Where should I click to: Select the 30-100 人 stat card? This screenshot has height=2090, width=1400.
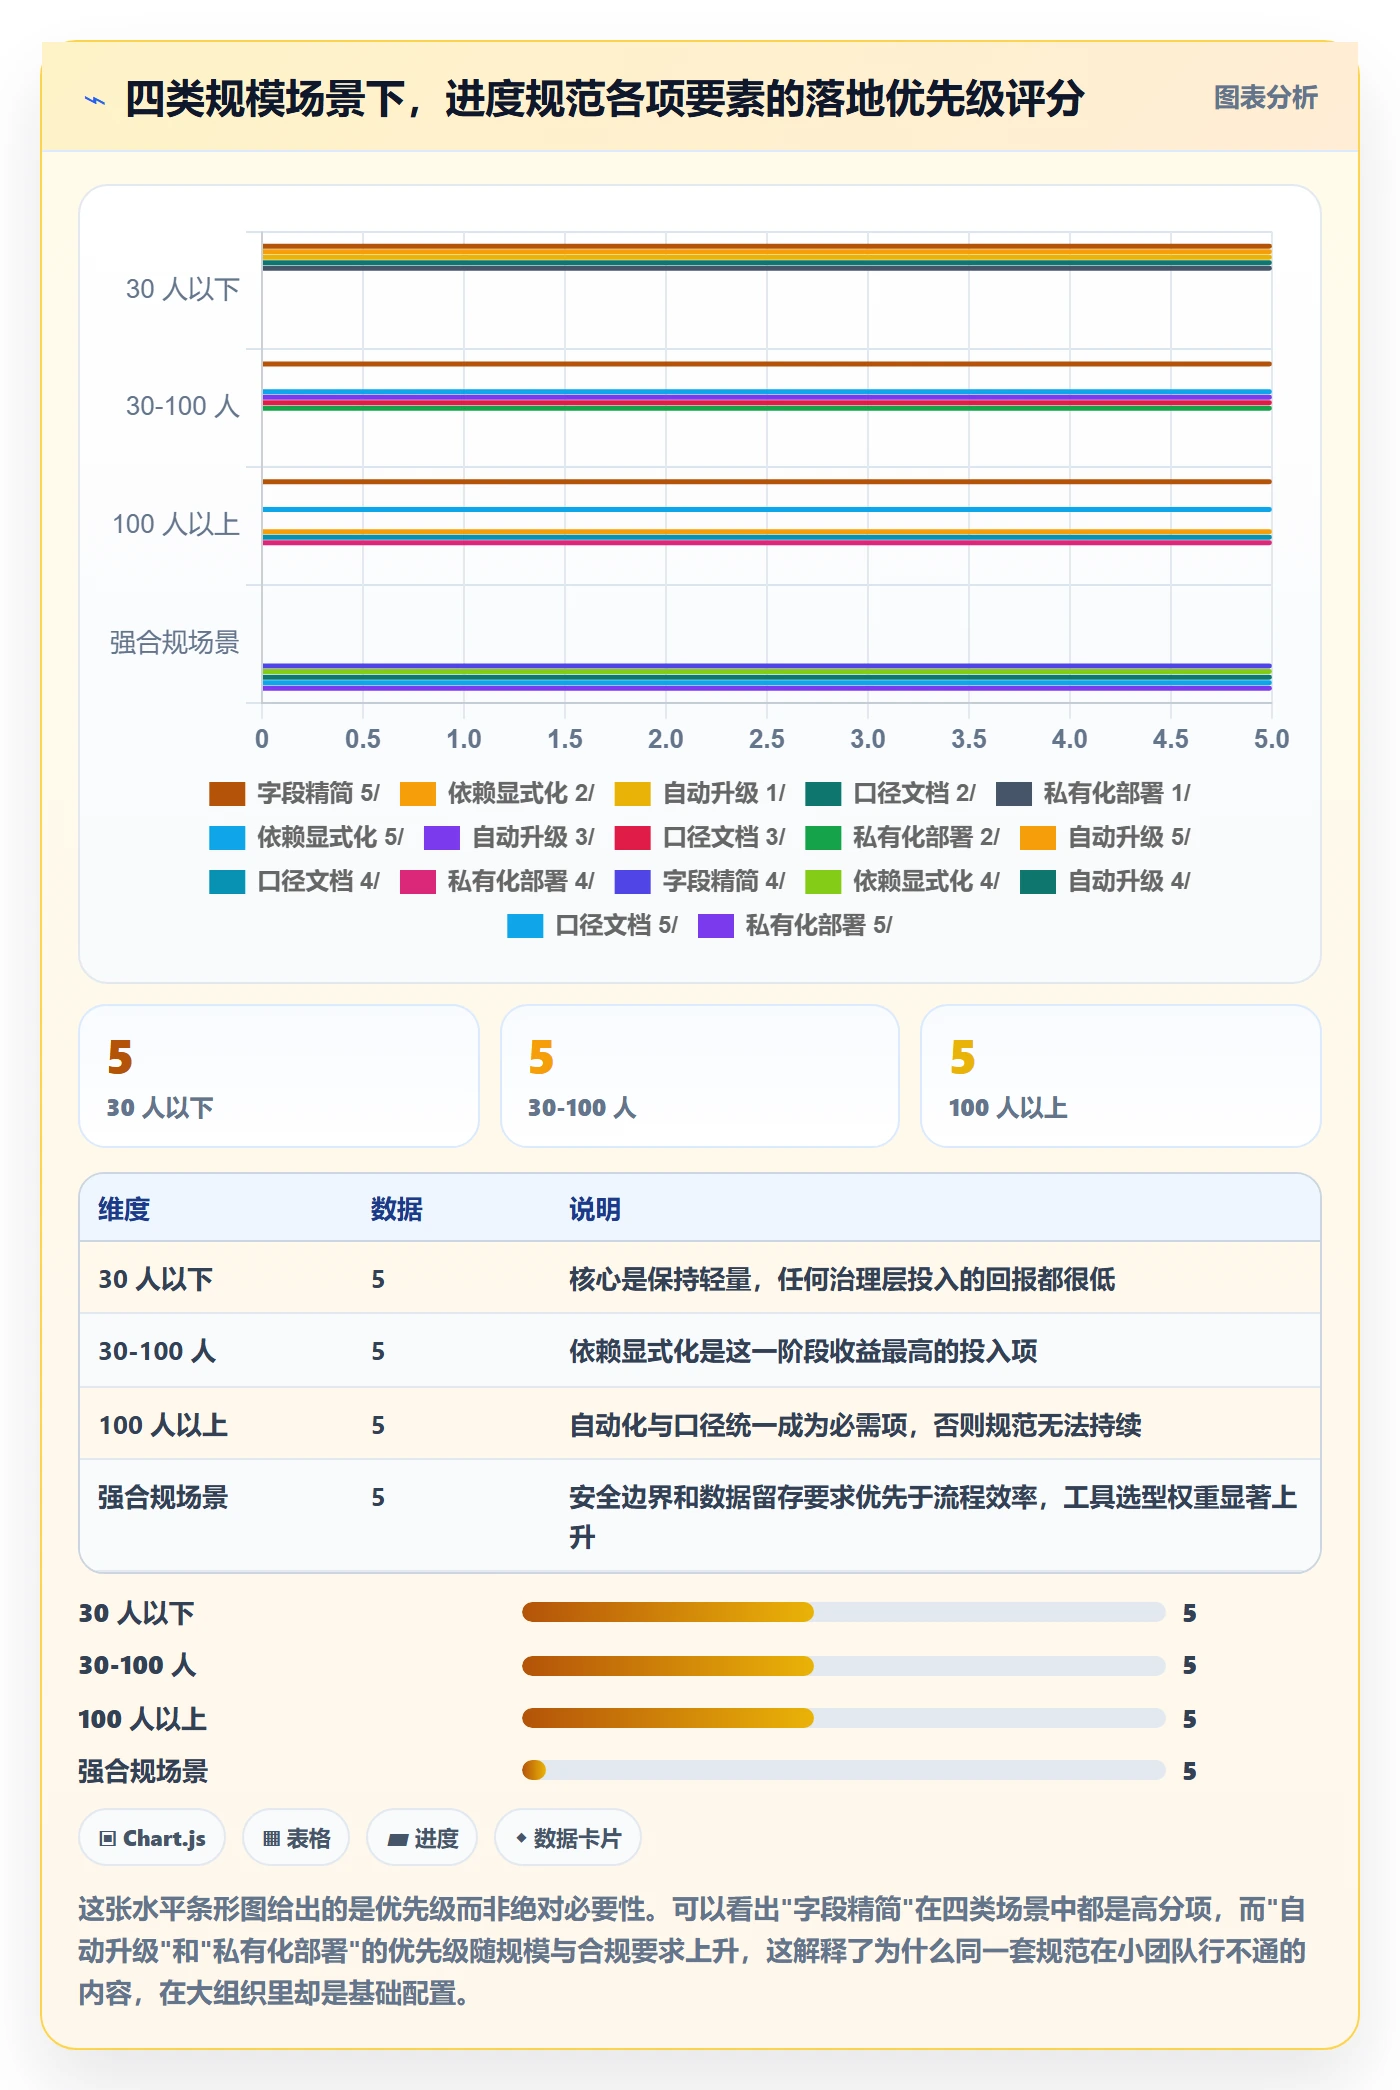point(700,1076)
